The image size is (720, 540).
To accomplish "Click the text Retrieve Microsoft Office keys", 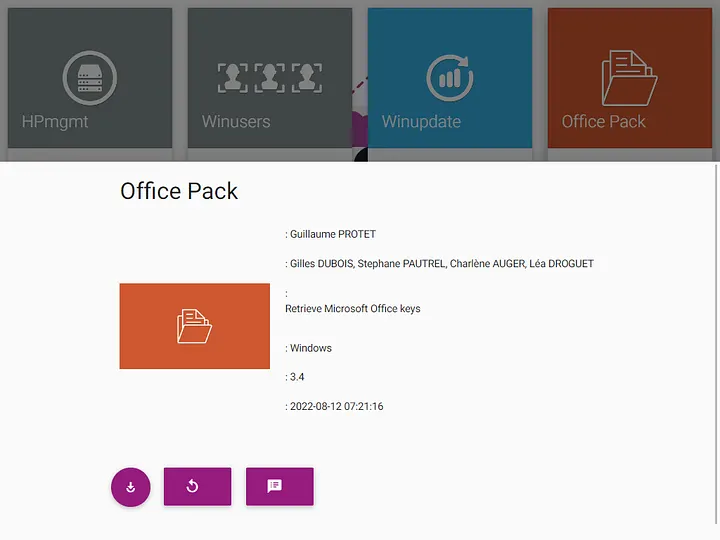I will click(353, 309).
